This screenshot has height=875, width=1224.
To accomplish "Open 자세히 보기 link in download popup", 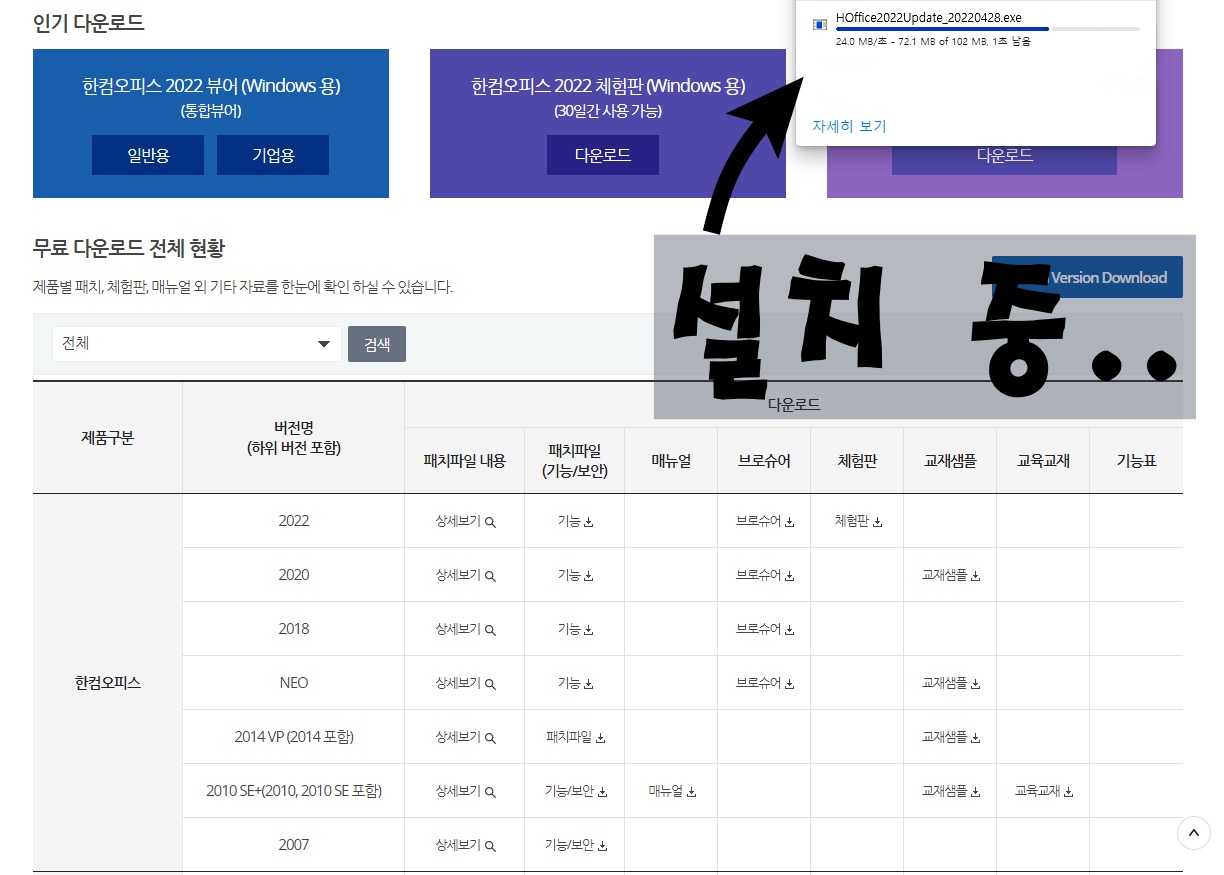I will [849, 126].
